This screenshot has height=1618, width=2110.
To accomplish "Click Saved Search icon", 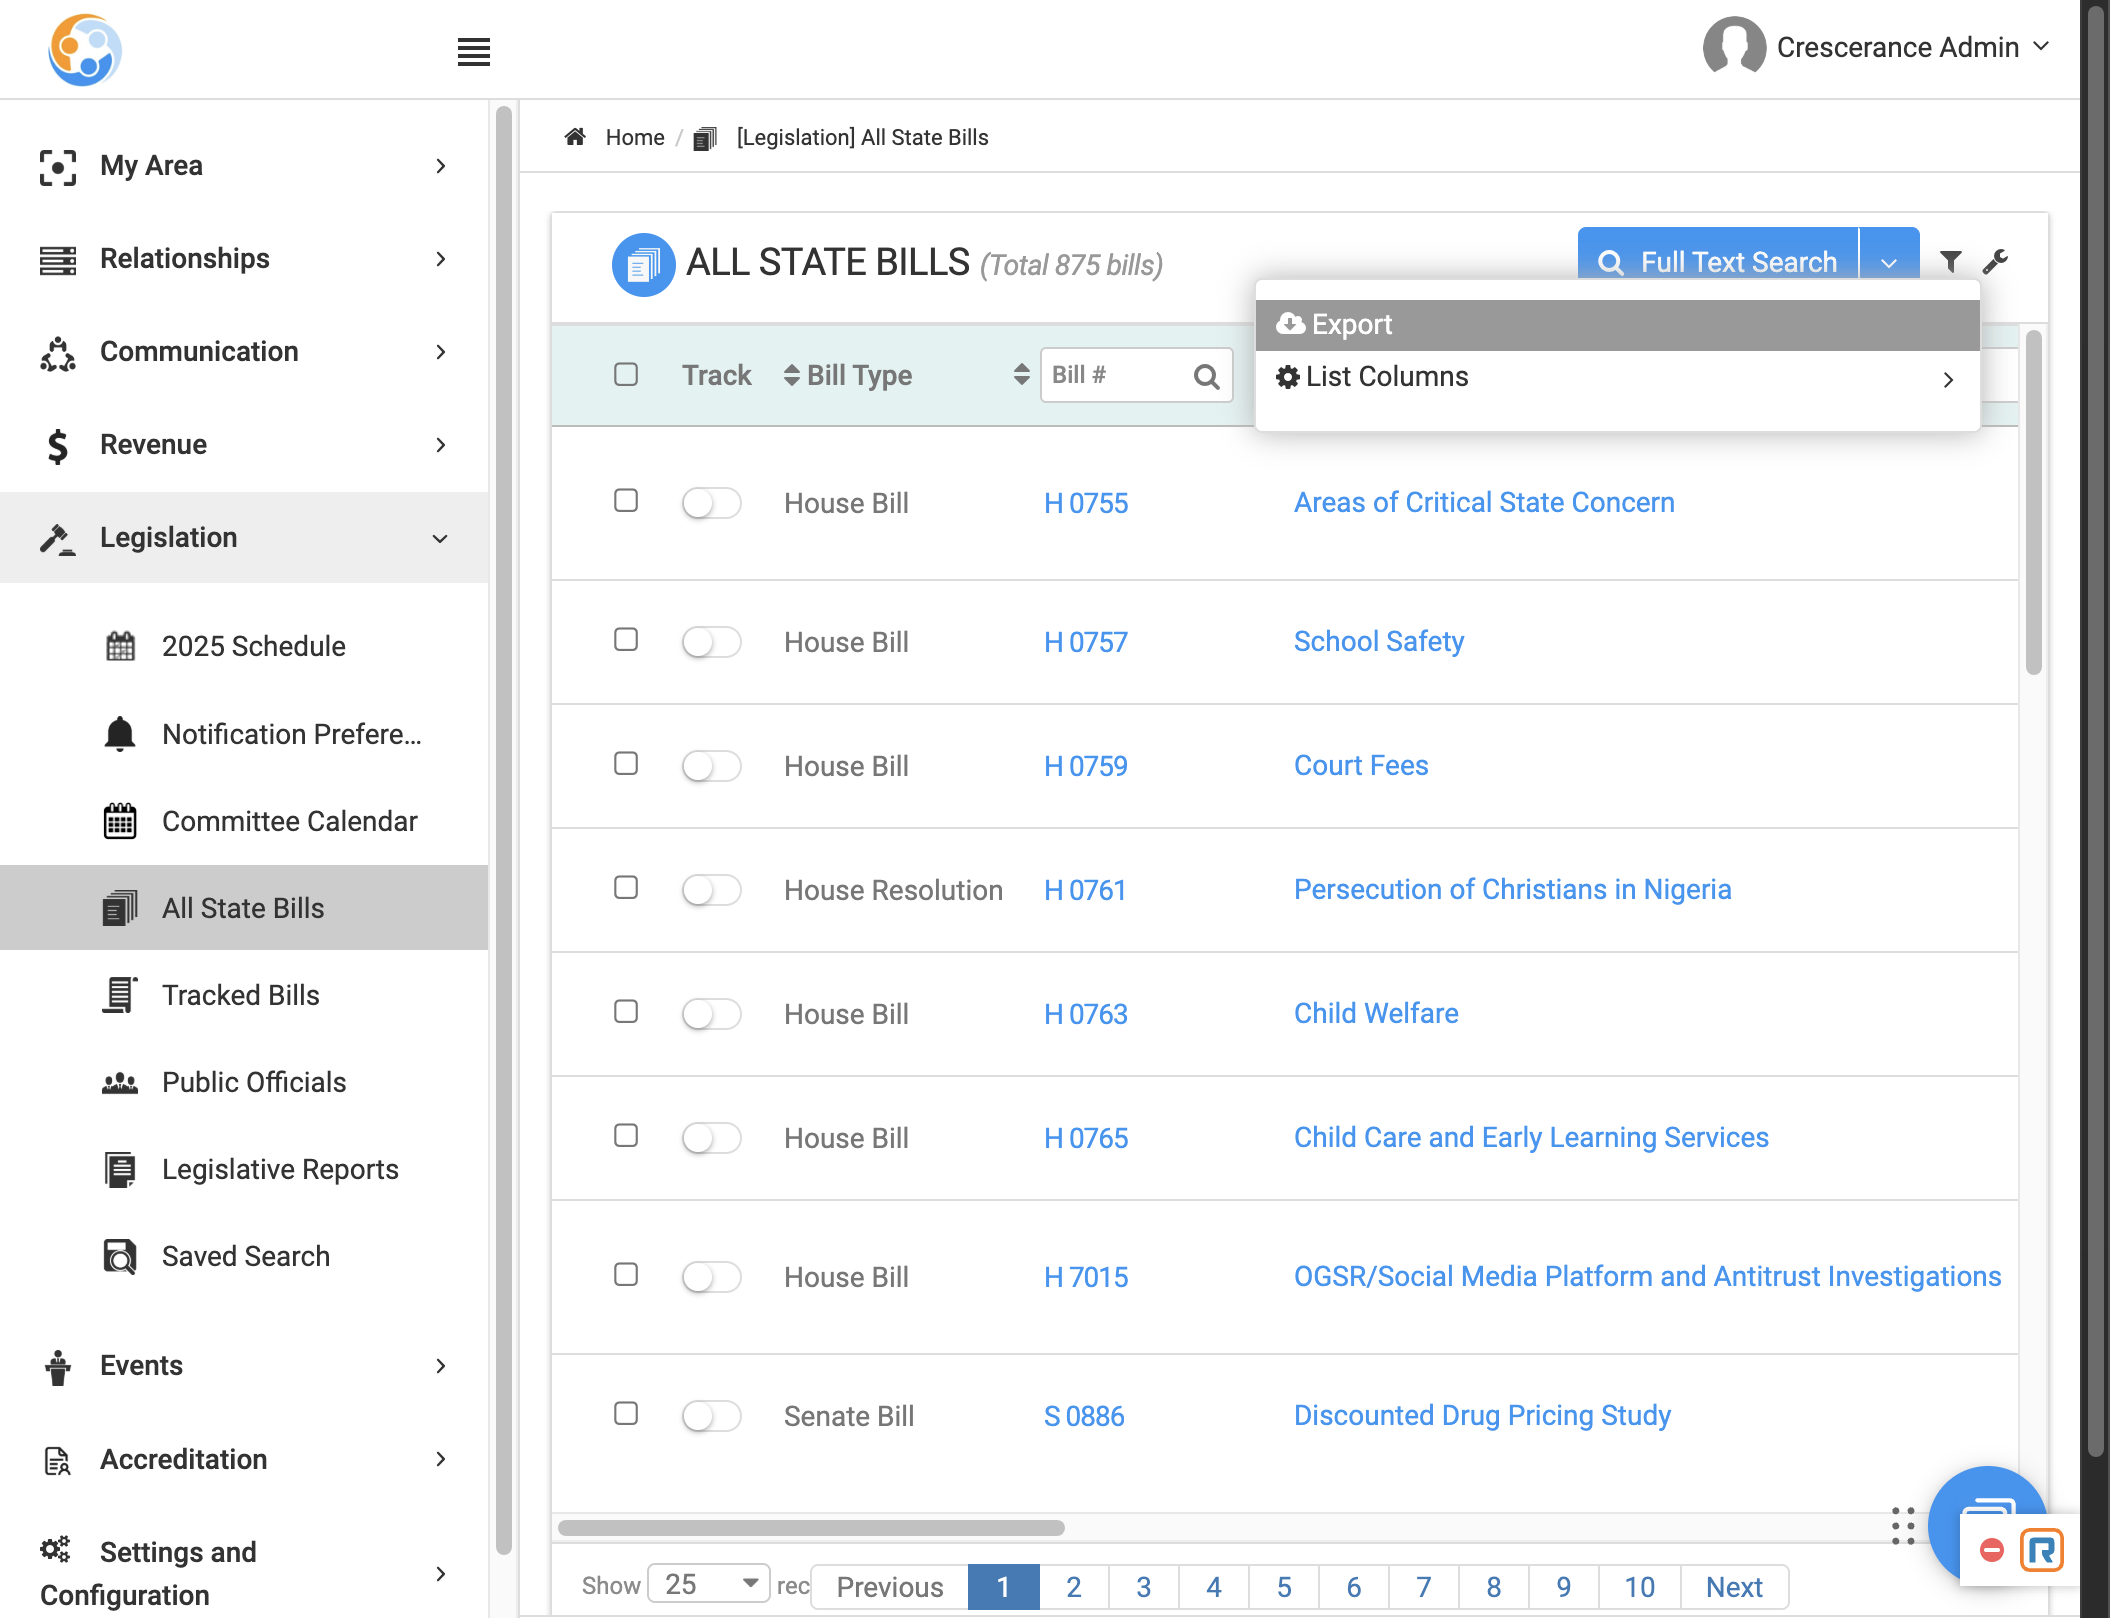I will [120, 1256].
